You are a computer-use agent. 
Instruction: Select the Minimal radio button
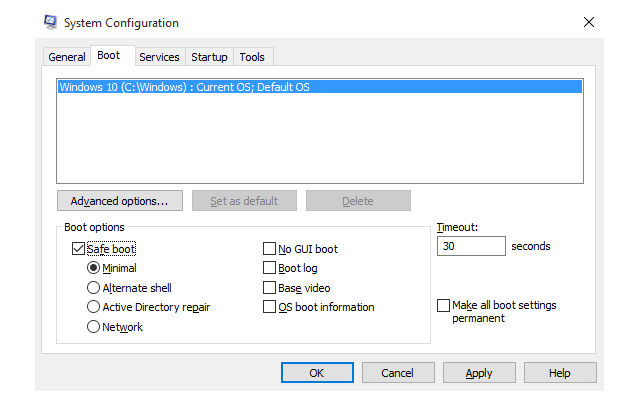point(93,268)
